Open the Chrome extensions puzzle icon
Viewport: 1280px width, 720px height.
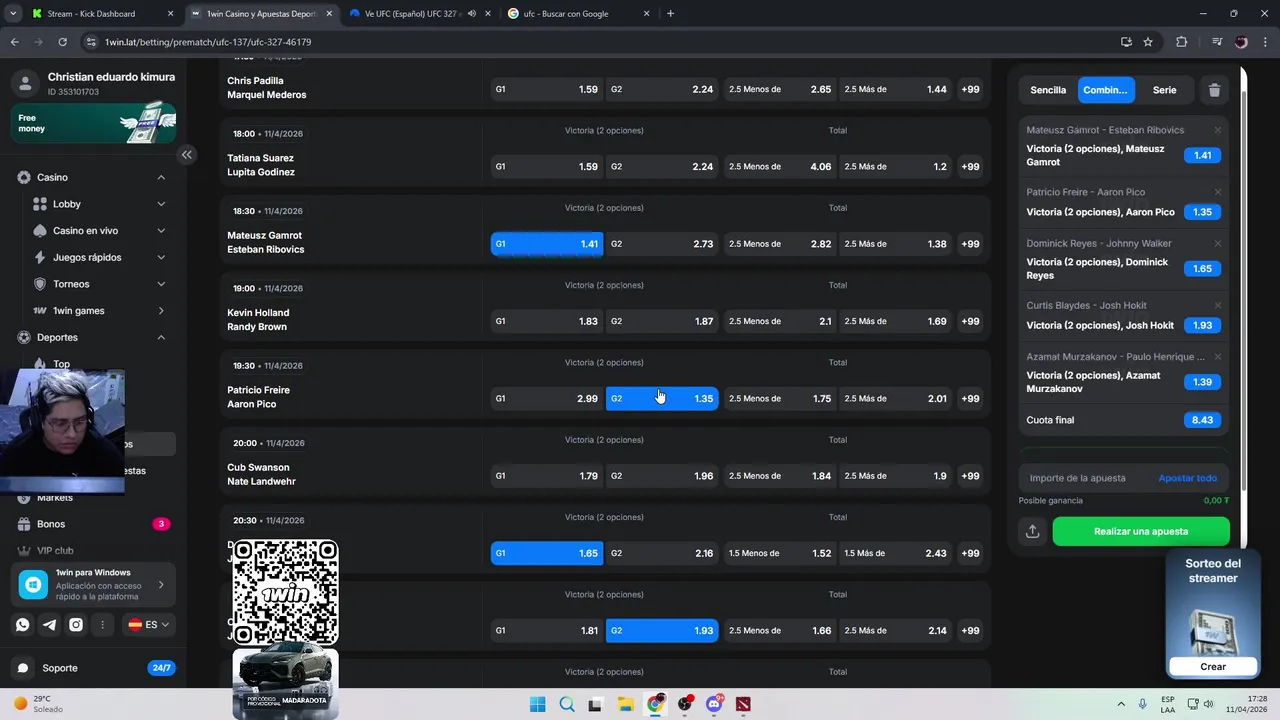pos(1182,42)
